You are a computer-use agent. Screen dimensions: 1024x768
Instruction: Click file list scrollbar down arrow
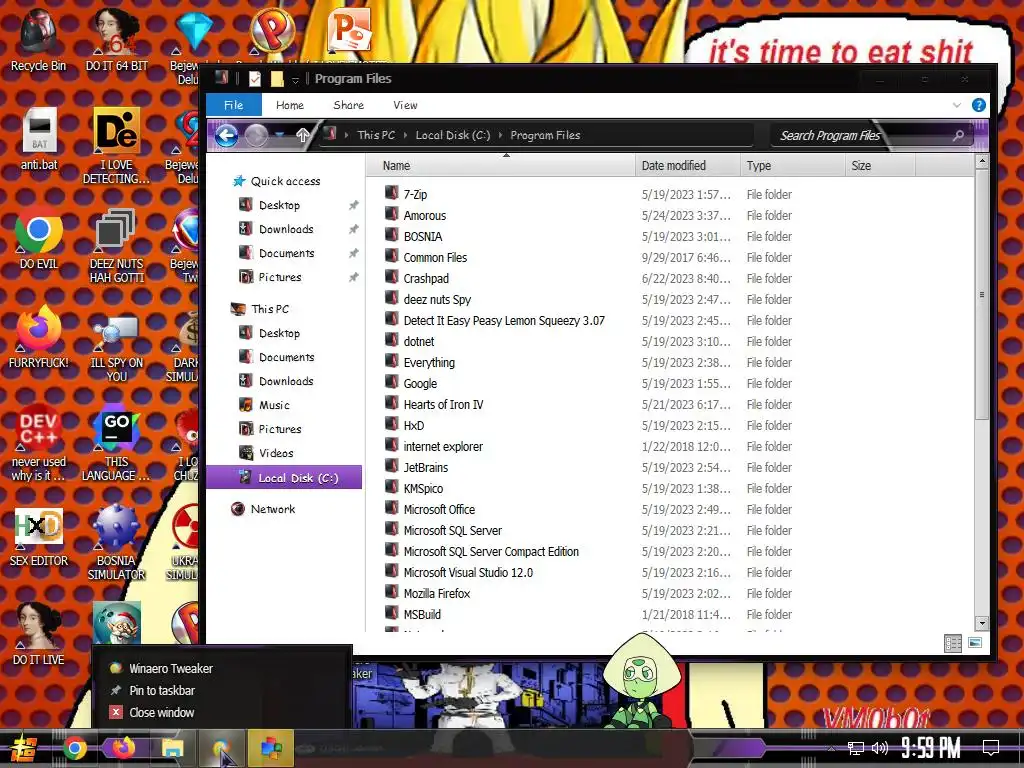tap(981, 623)
